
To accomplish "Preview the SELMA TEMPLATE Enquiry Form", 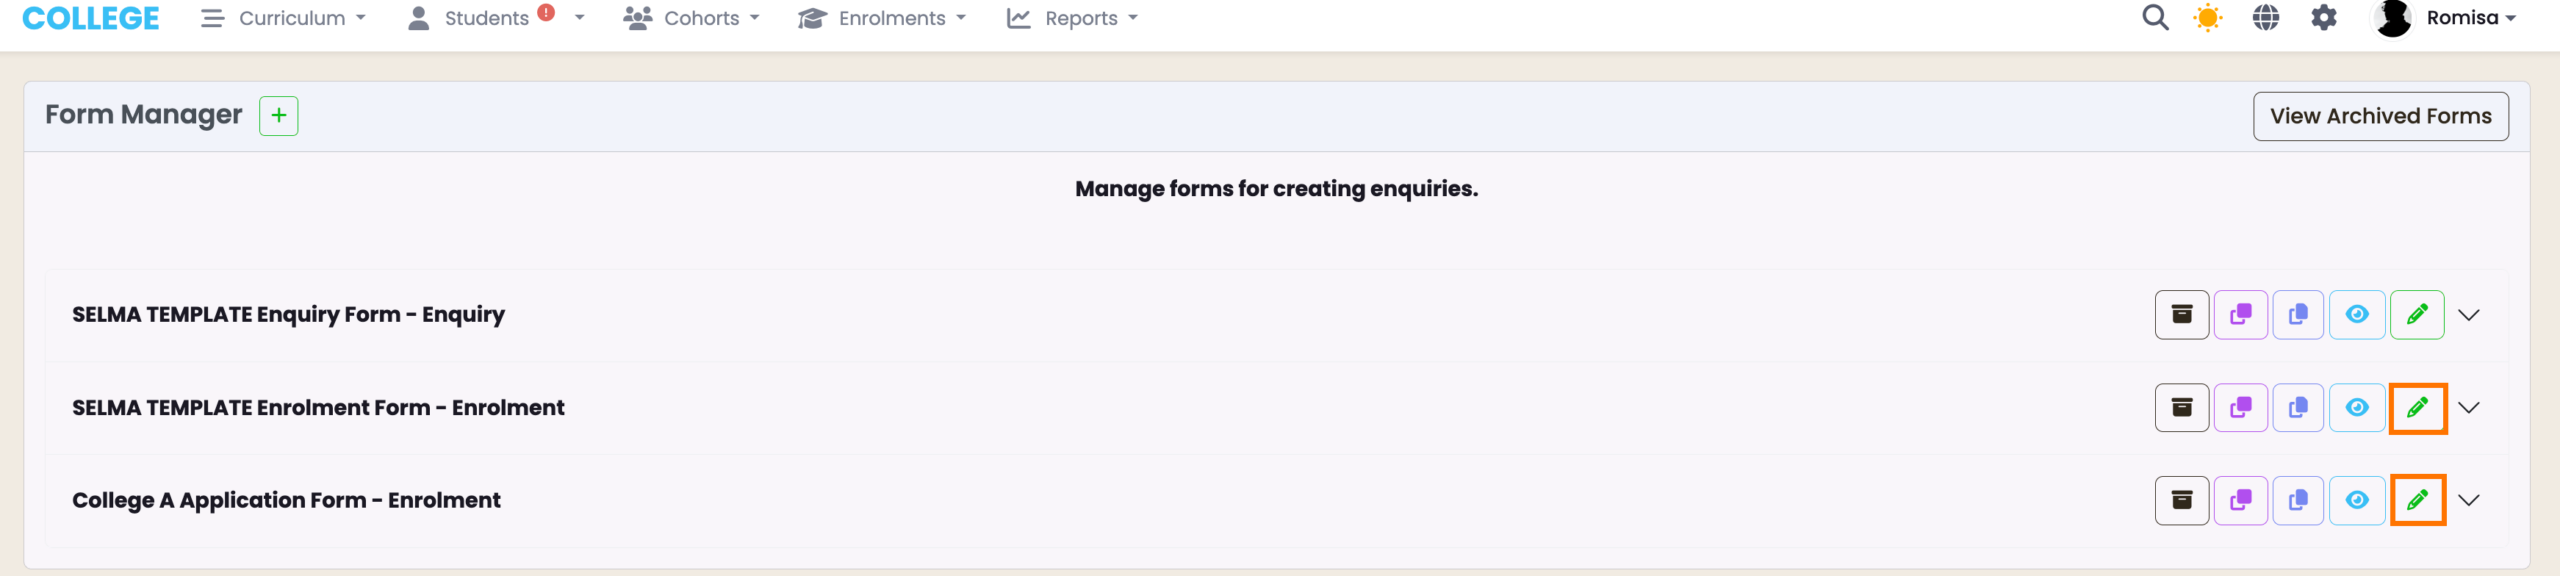I will pos(2357,315).
